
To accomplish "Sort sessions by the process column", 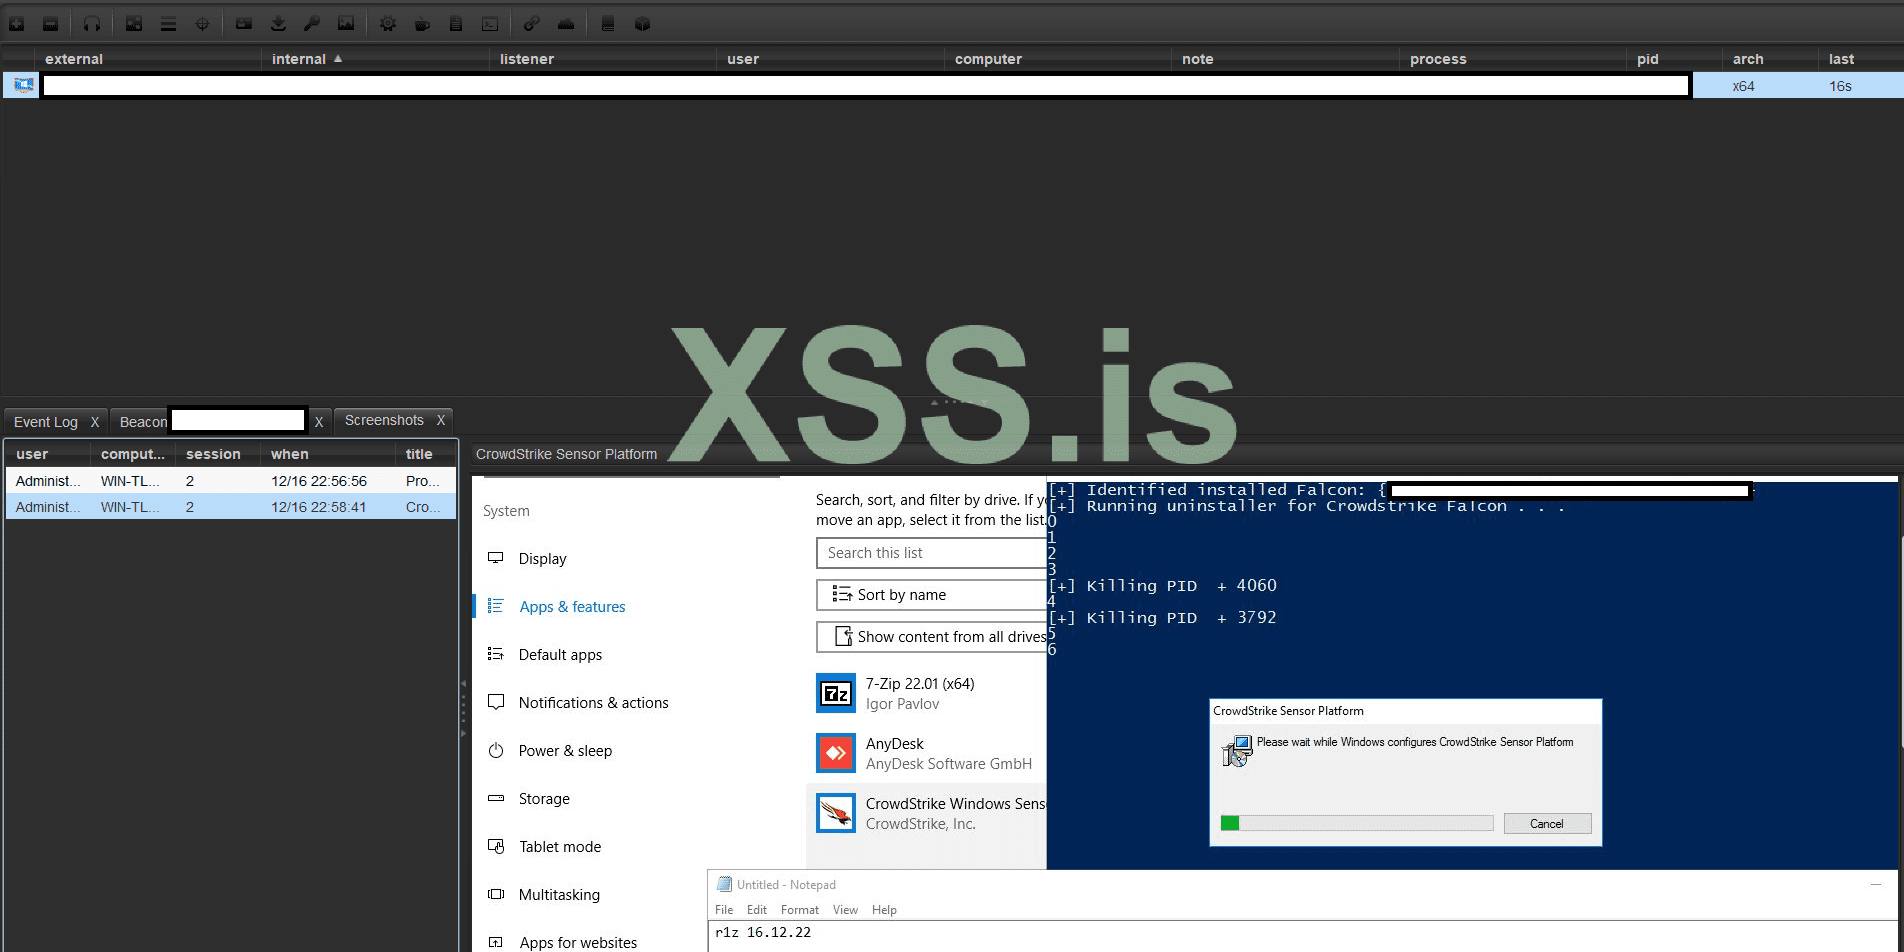I will (1512, 59).
